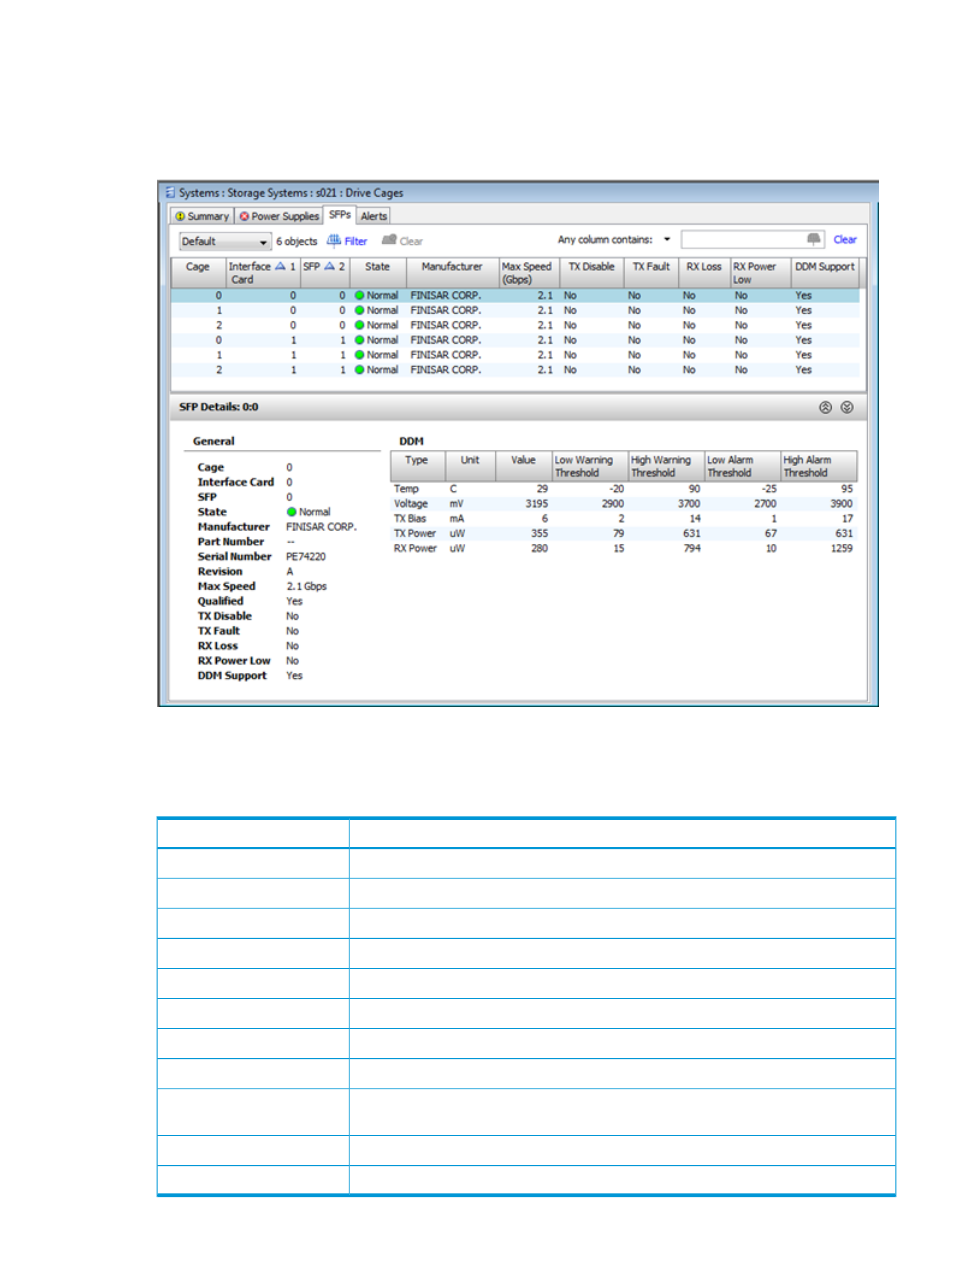Click the RX Power Low column header
The image size is (954, 1270).
pos(760,273)
